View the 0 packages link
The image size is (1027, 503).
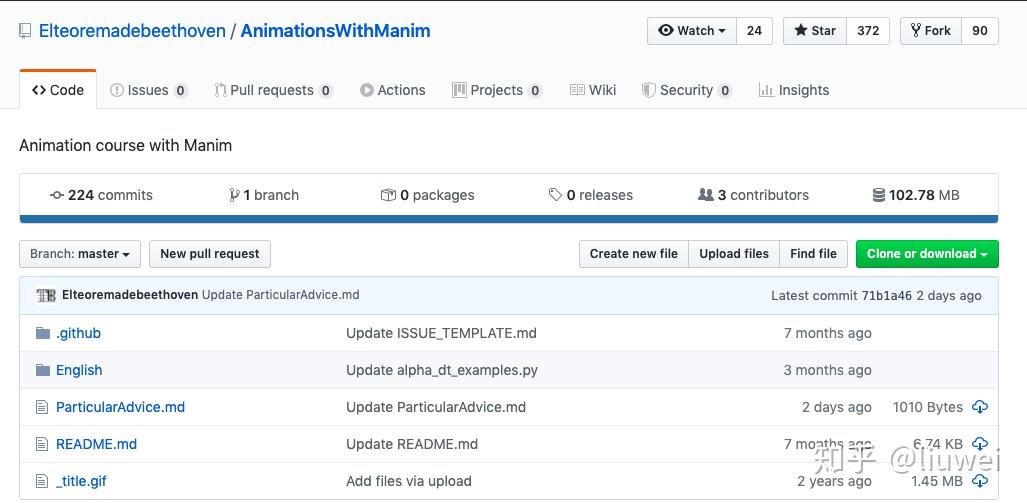427,195
